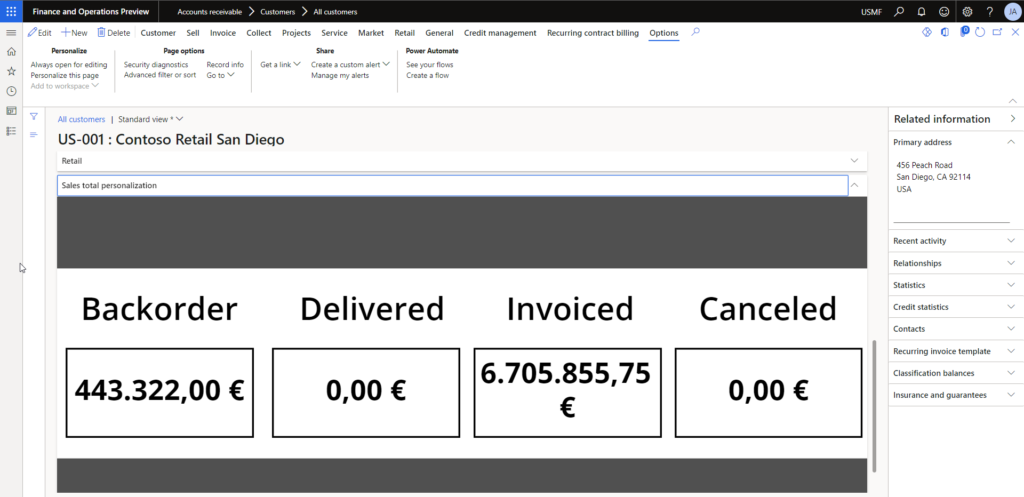This screenshot has height=497, width=1024.
Task: Open the Recurring contract billing tab
Action: click(593, 33)
